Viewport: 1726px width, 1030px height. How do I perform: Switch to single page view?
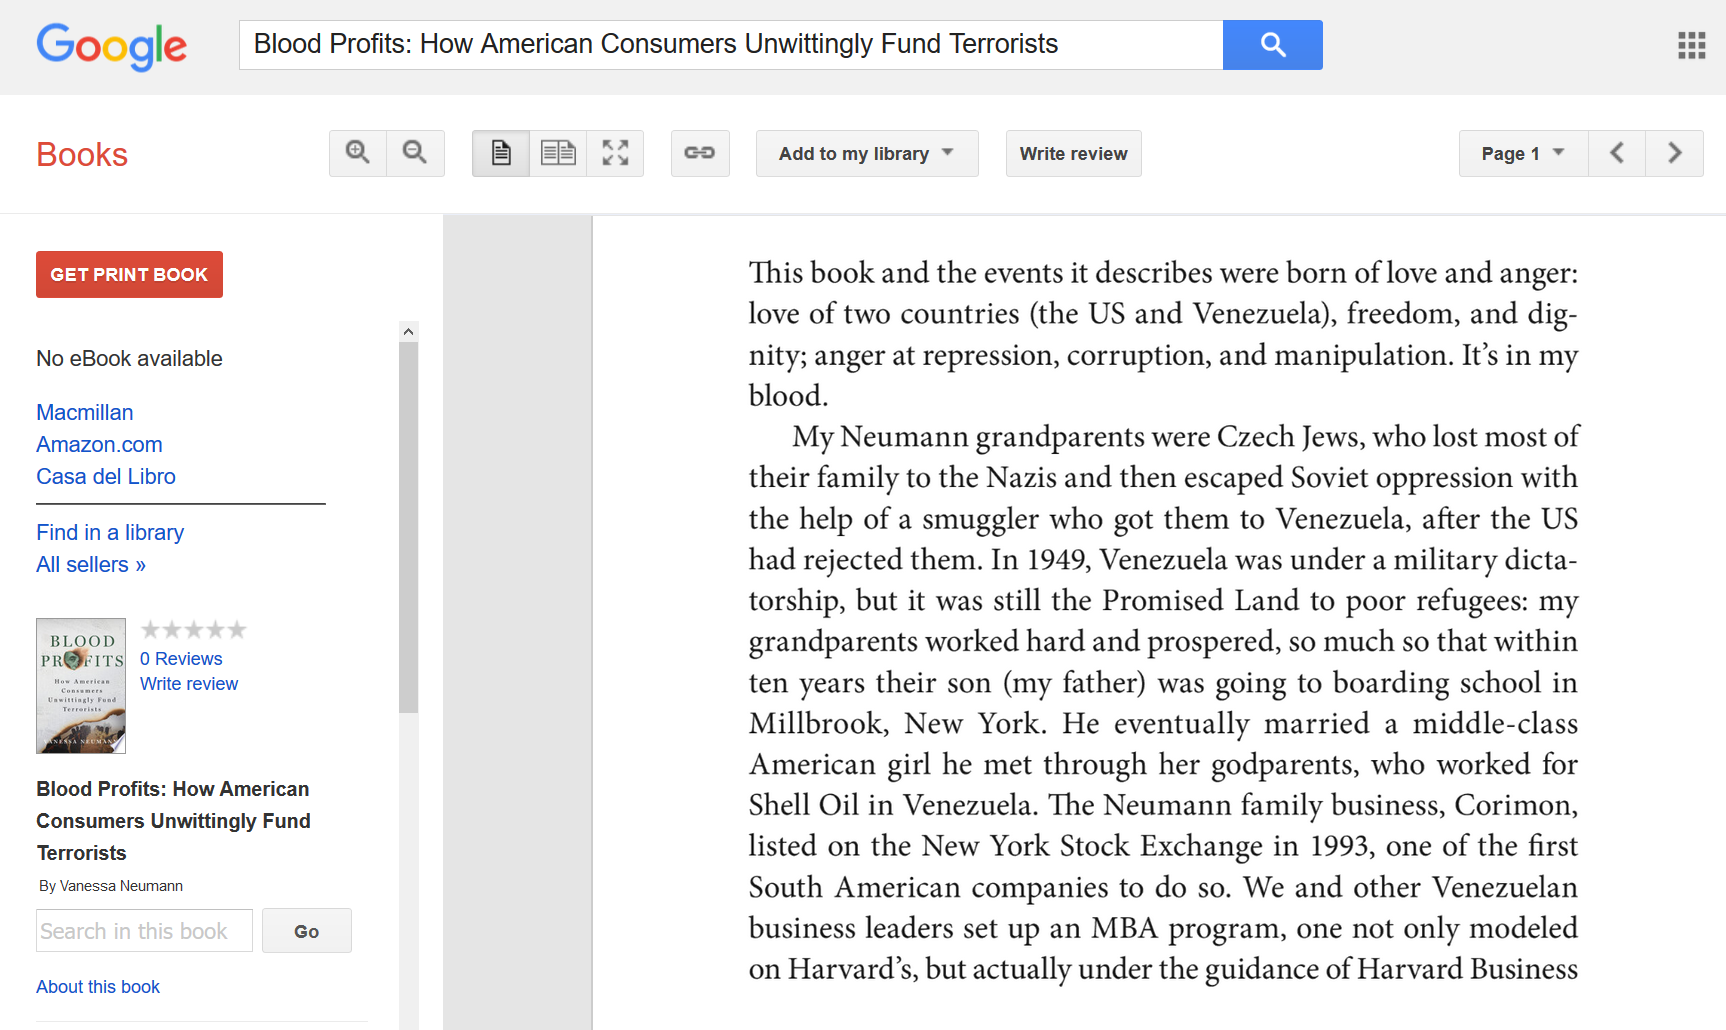click(501, 153)
